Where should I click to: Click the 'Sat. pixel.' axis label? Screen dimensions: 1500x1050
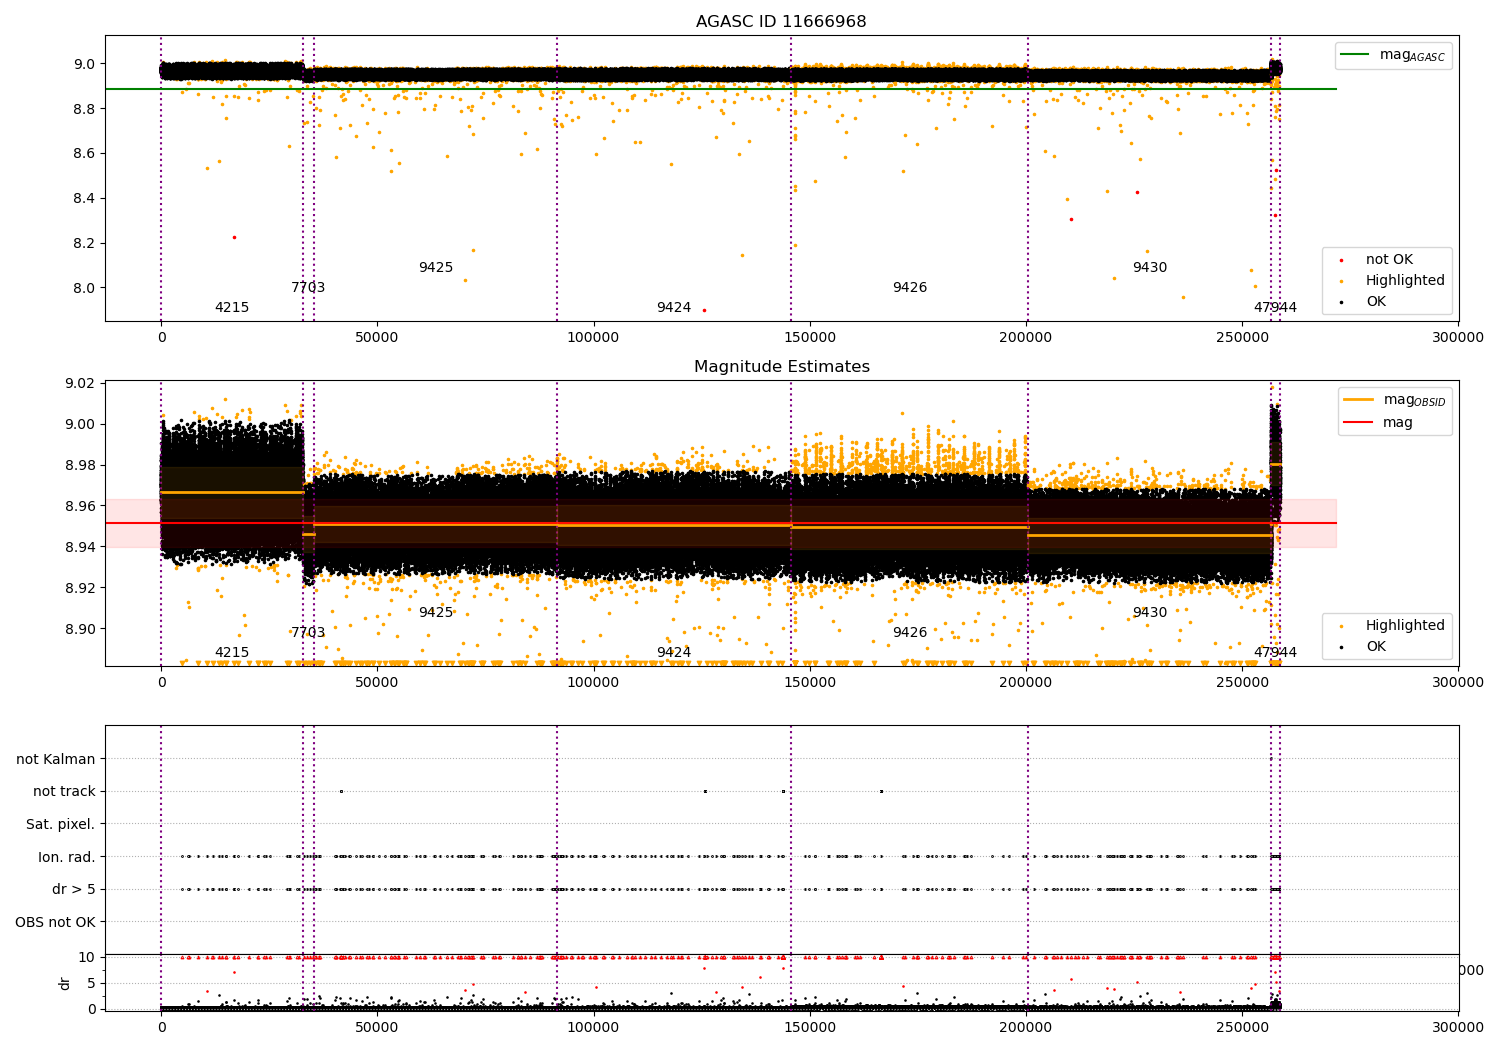tap(61, 824)
